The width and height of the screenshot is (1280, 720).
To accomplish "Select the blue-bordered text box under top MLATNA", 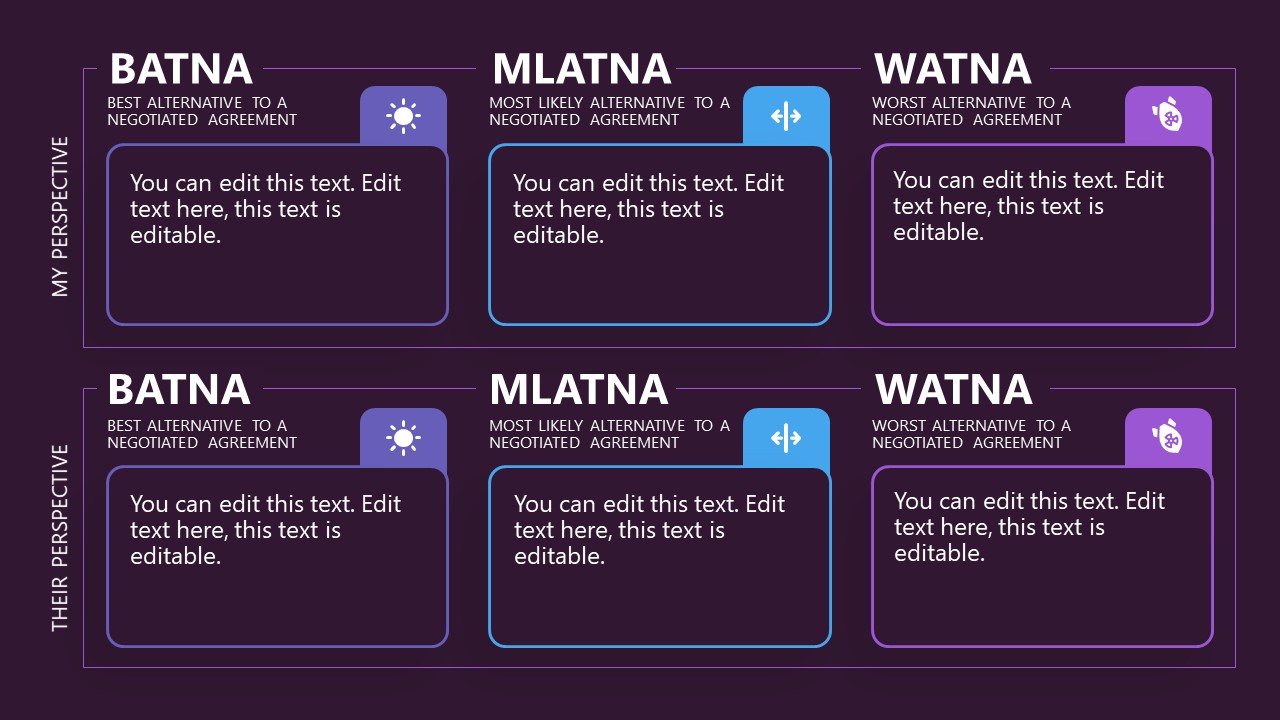I will click(x=660, y=235).
